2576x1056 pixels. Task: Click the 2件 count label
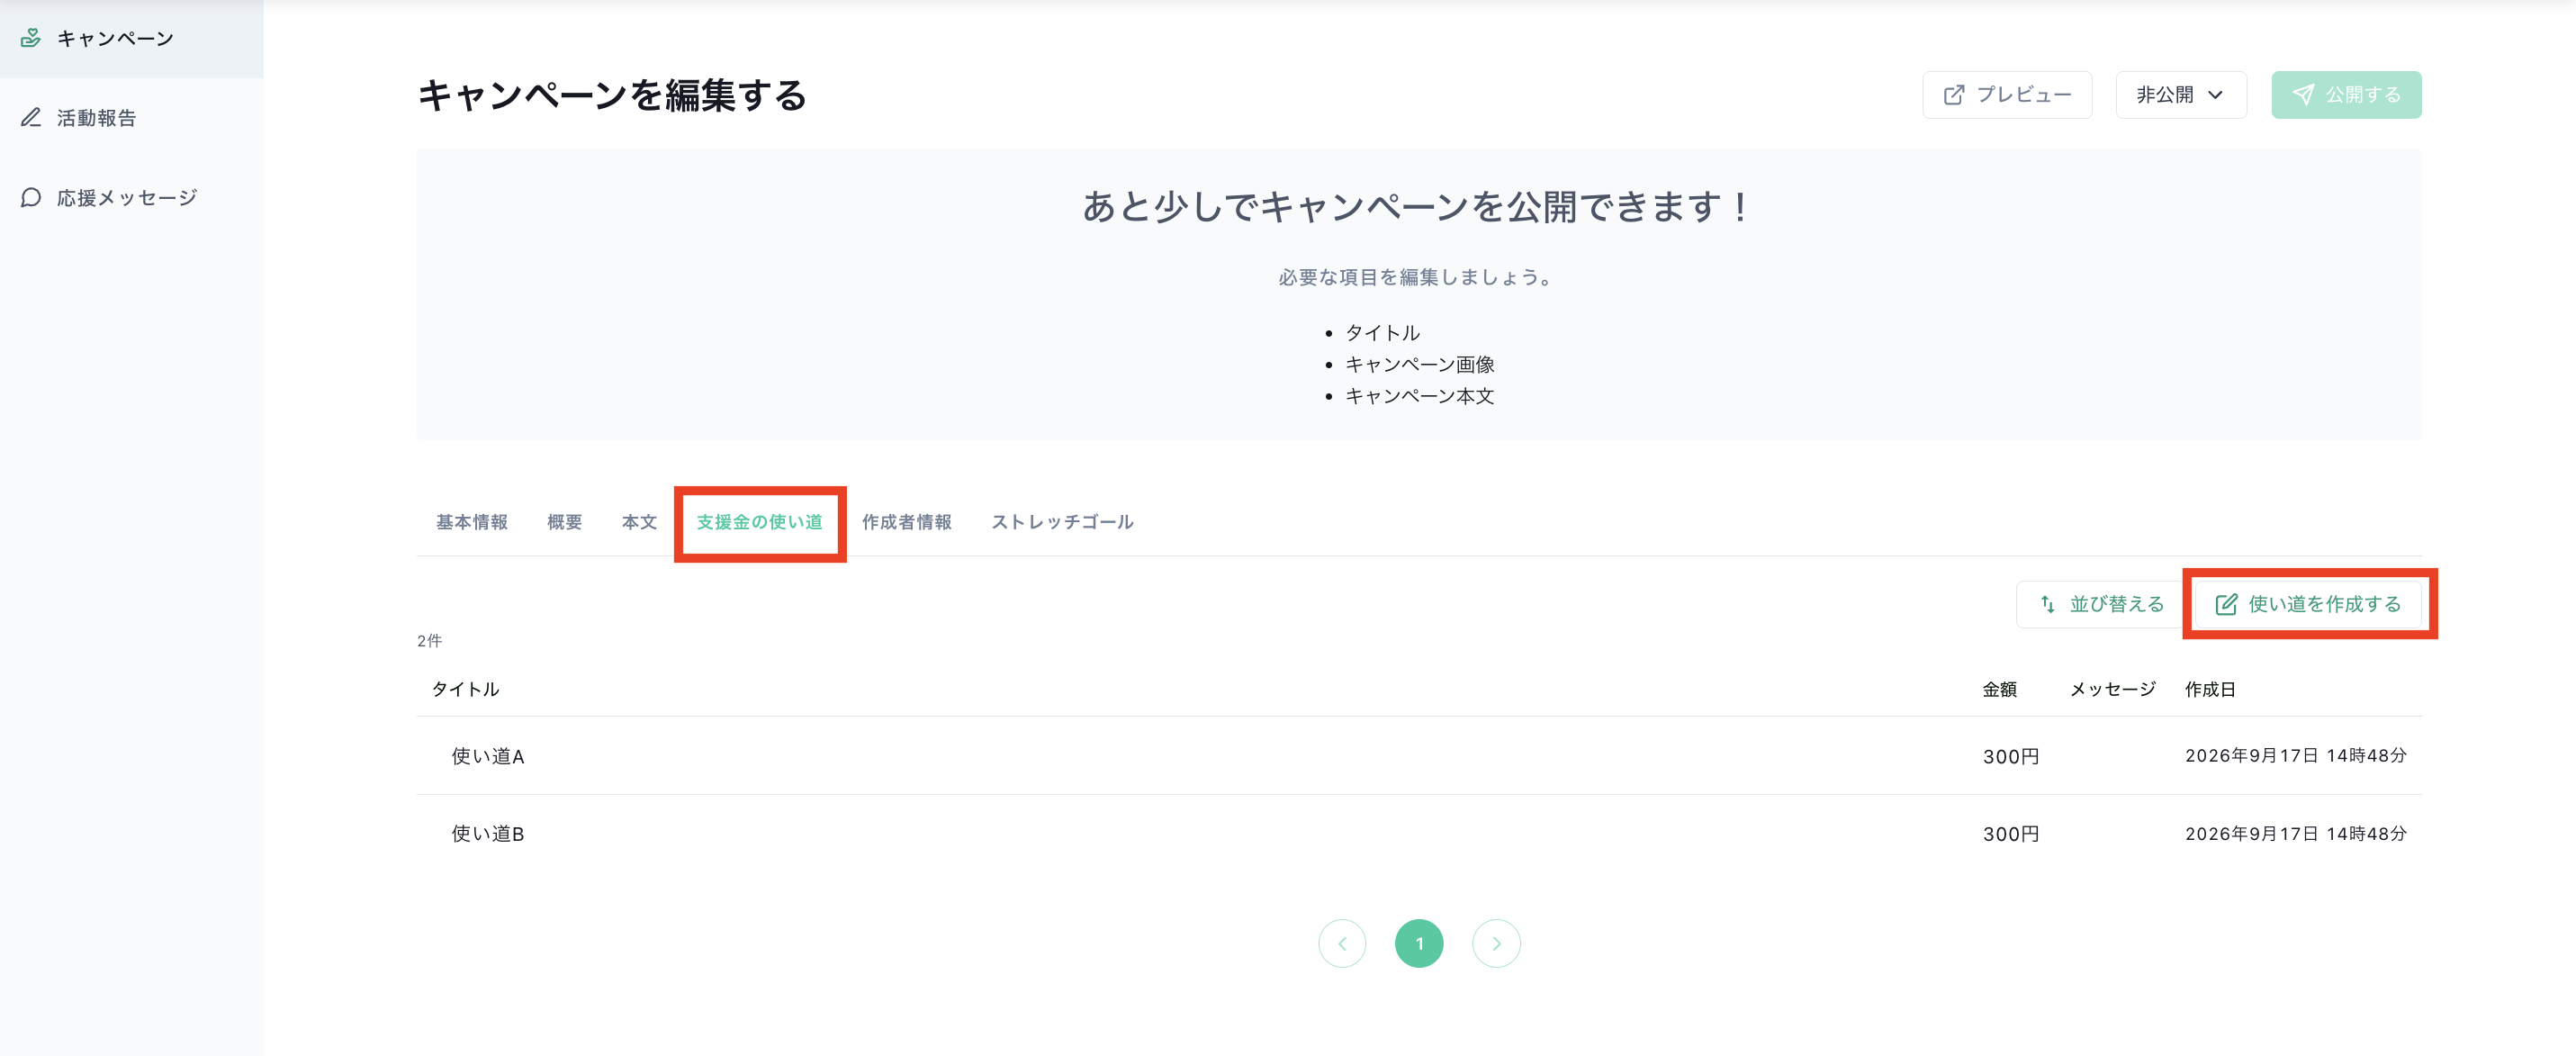[x=429, y=641]
